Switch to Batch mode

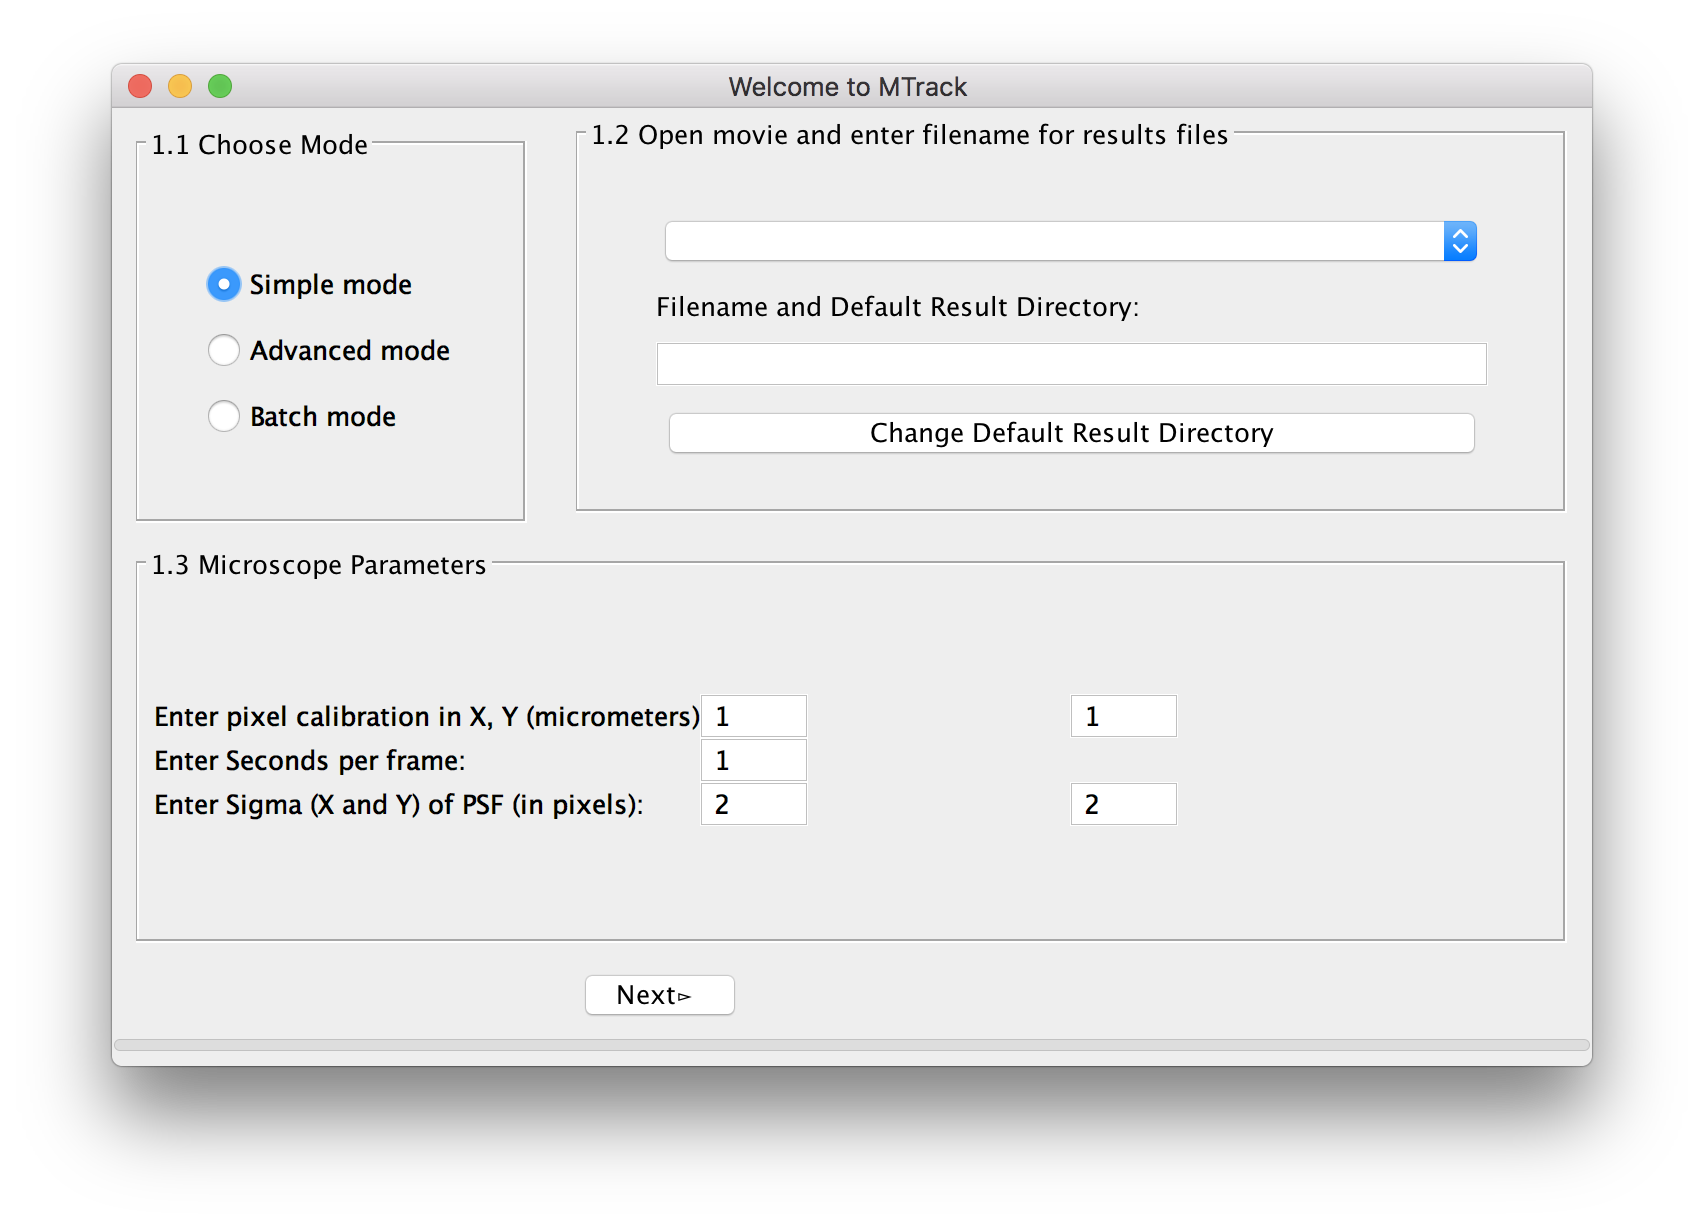[224, 416]
